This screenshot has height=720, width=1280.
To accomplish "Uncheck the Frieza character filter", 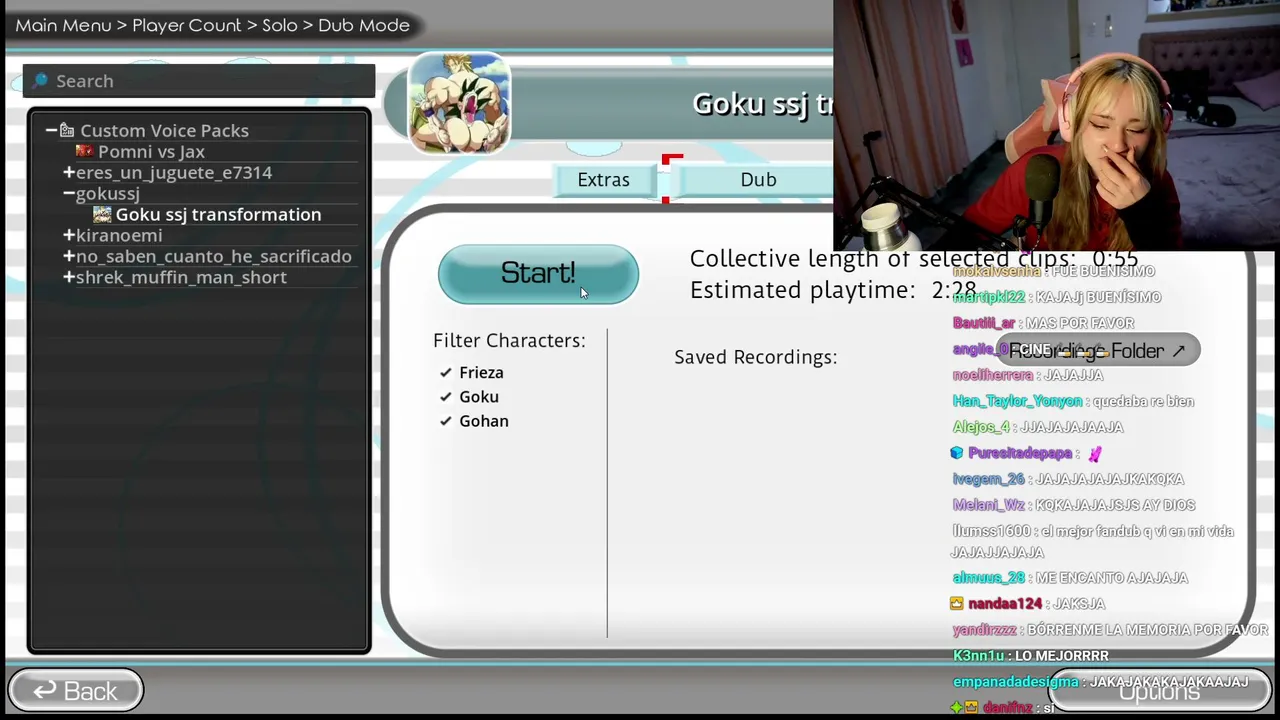I will [446, 372].
